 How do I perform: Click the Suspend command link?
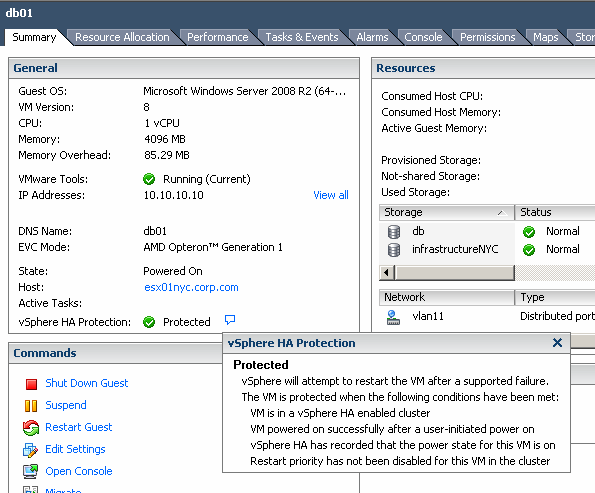(66, 405)
